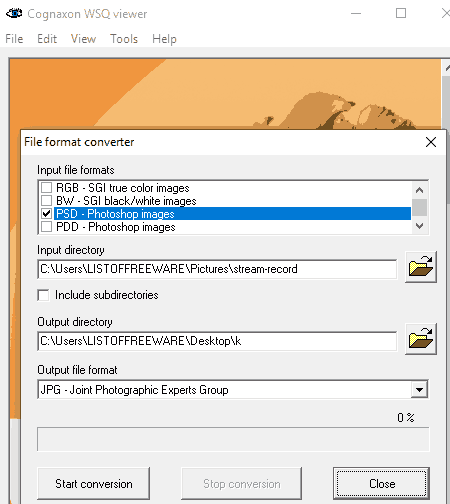Maximize the Cognaxon WSQ viewer window
The height and width of the screenshot is (504, 450).
pos(401,13)
